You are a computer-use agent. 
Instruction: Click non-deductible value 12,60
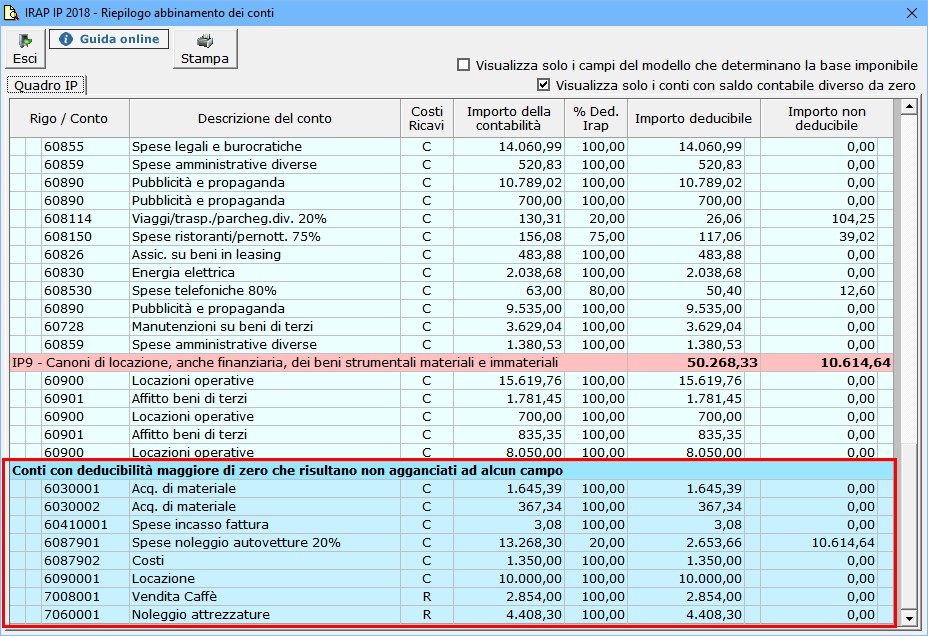(x=858, y=290)
